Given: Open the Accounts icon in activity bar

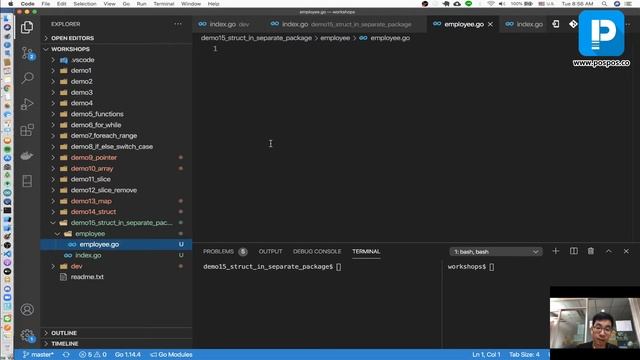Looking at the screenshot, I should point(27,309).
